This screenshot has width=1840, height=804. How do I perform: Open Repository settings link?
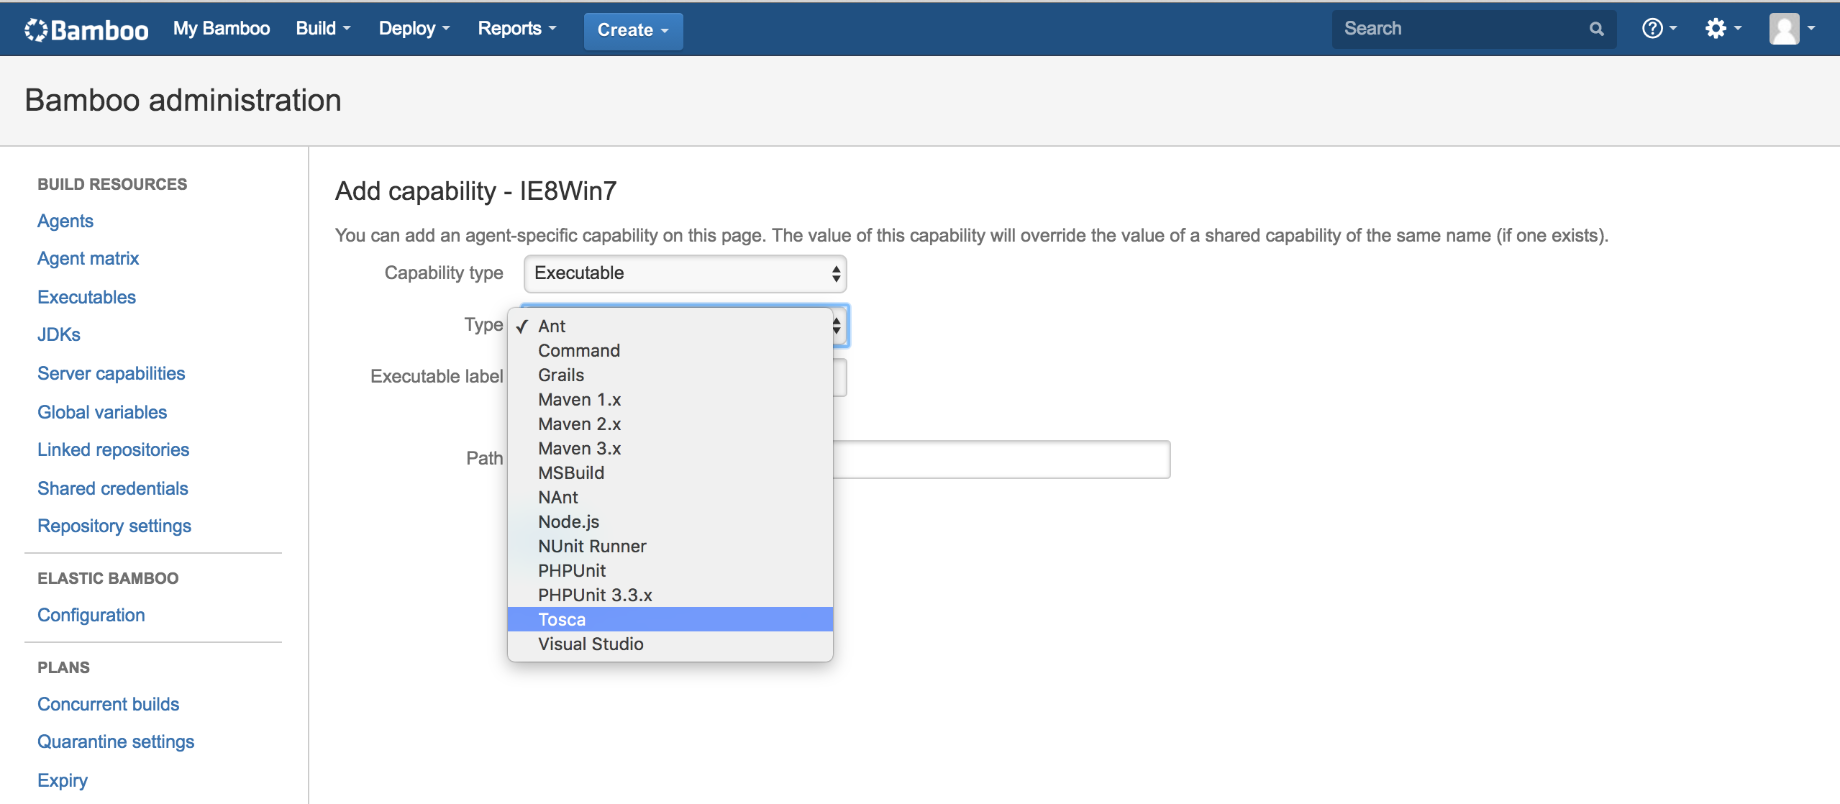(114, 526)
